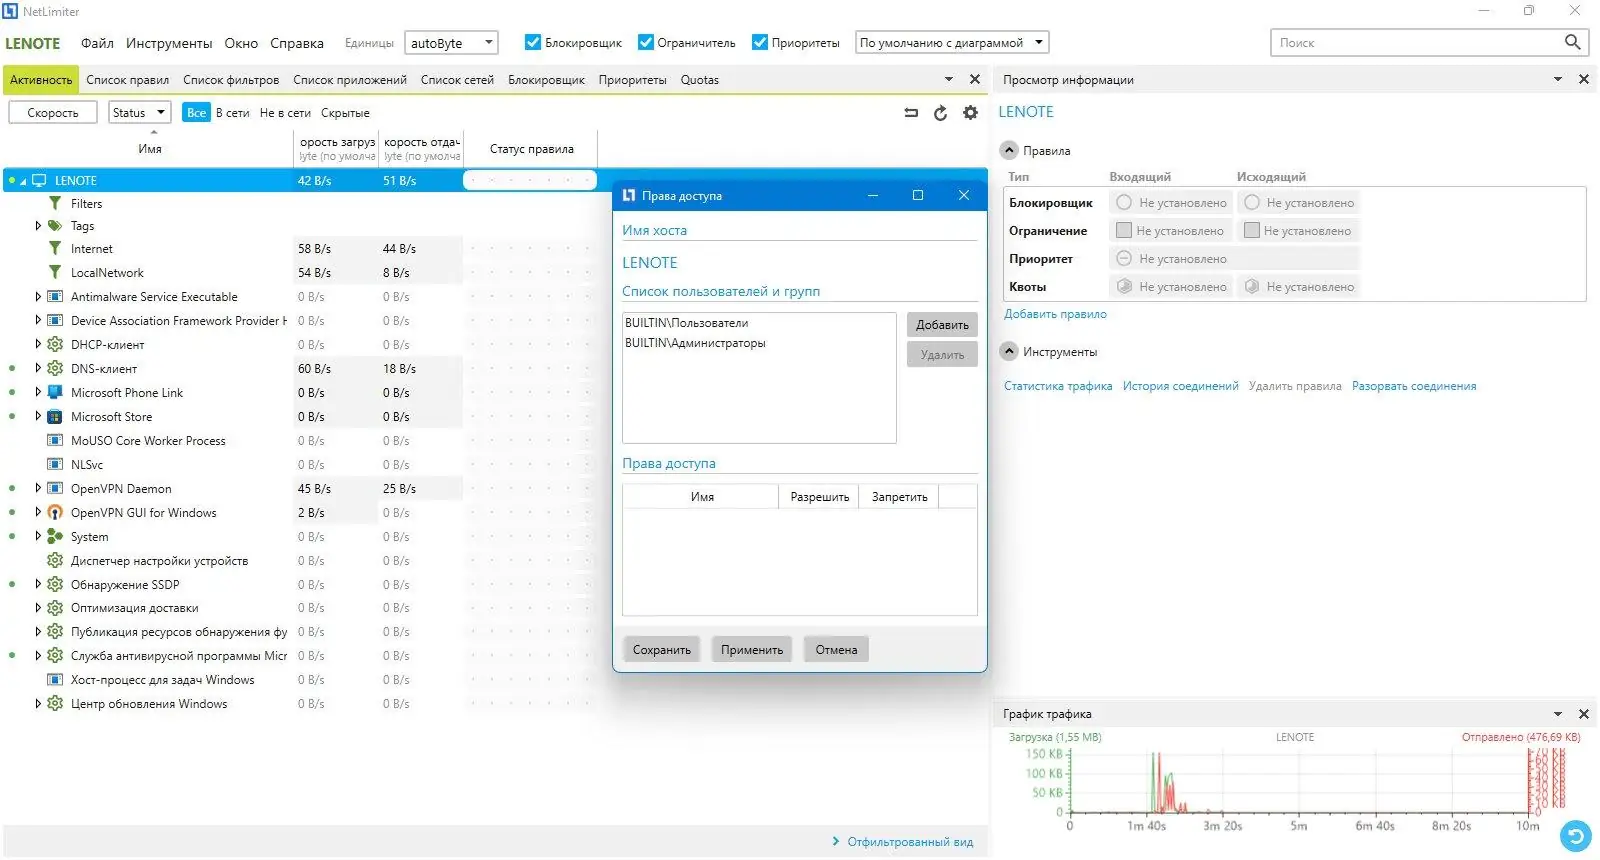Expand the System tree node

tap(38, 537)
